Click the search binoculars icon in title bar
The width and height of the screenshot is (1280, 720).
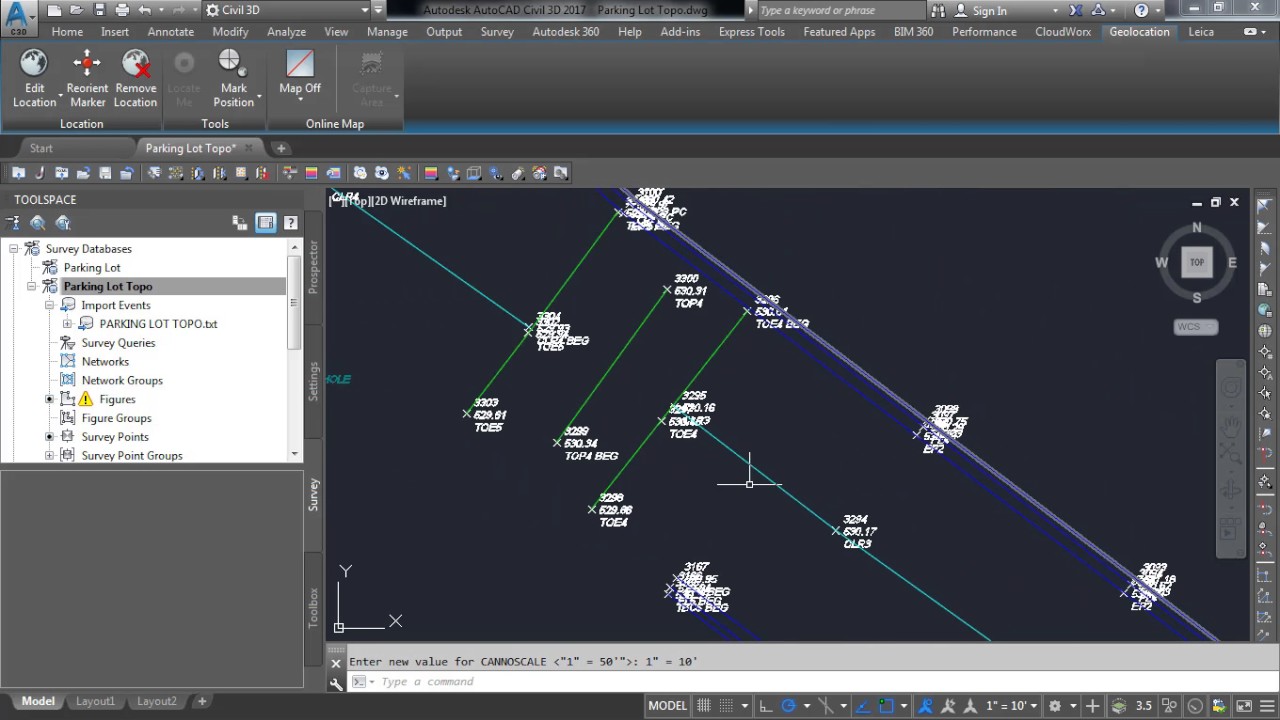pyautogui.click(x=938, y=10)
